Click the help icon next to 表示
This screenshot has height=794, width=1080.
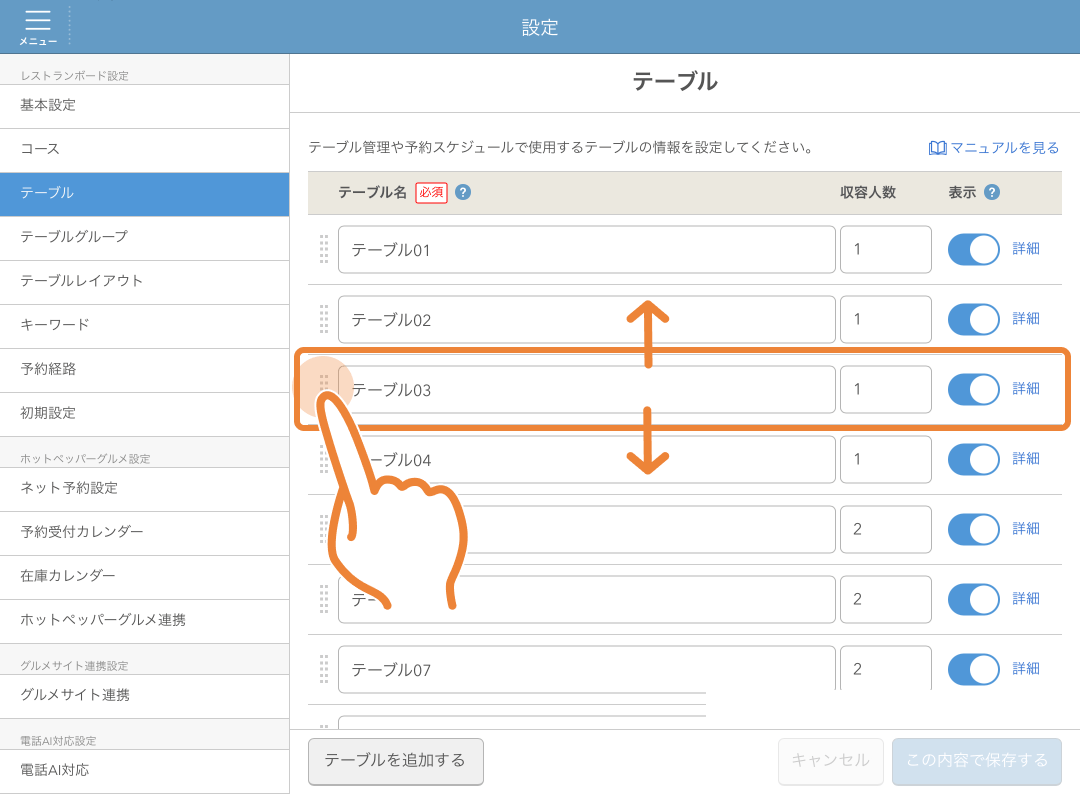coord(994,192)
